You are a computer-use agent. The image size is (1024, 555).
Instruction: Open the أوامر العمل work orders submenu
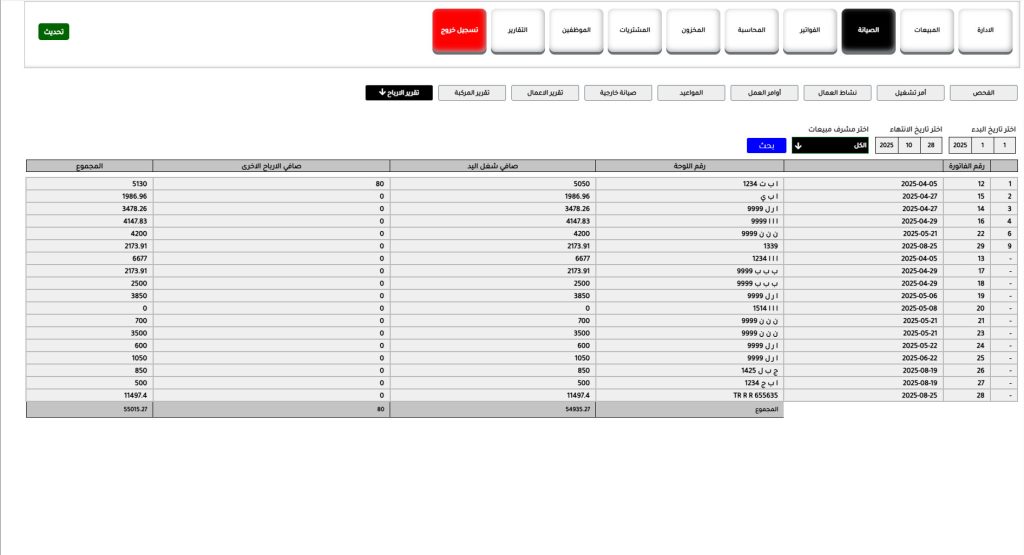click(x=764, y=93)
